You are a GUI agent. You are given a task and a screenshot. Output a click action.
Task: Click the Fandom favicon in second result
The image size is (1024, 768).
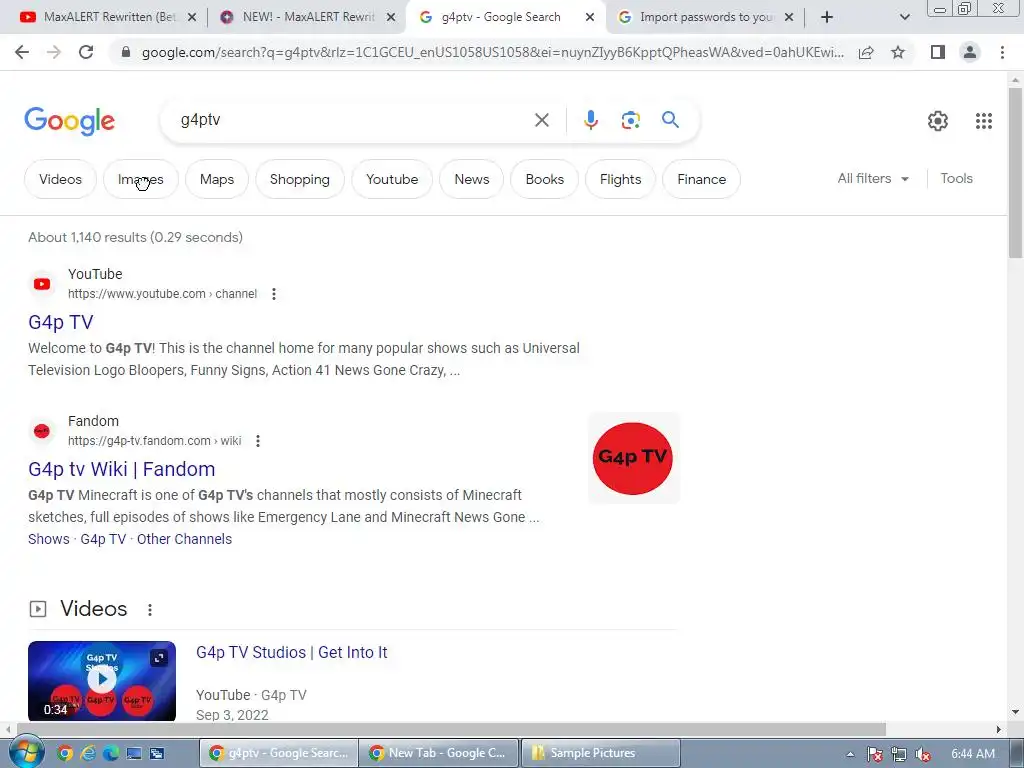(42, 431)
